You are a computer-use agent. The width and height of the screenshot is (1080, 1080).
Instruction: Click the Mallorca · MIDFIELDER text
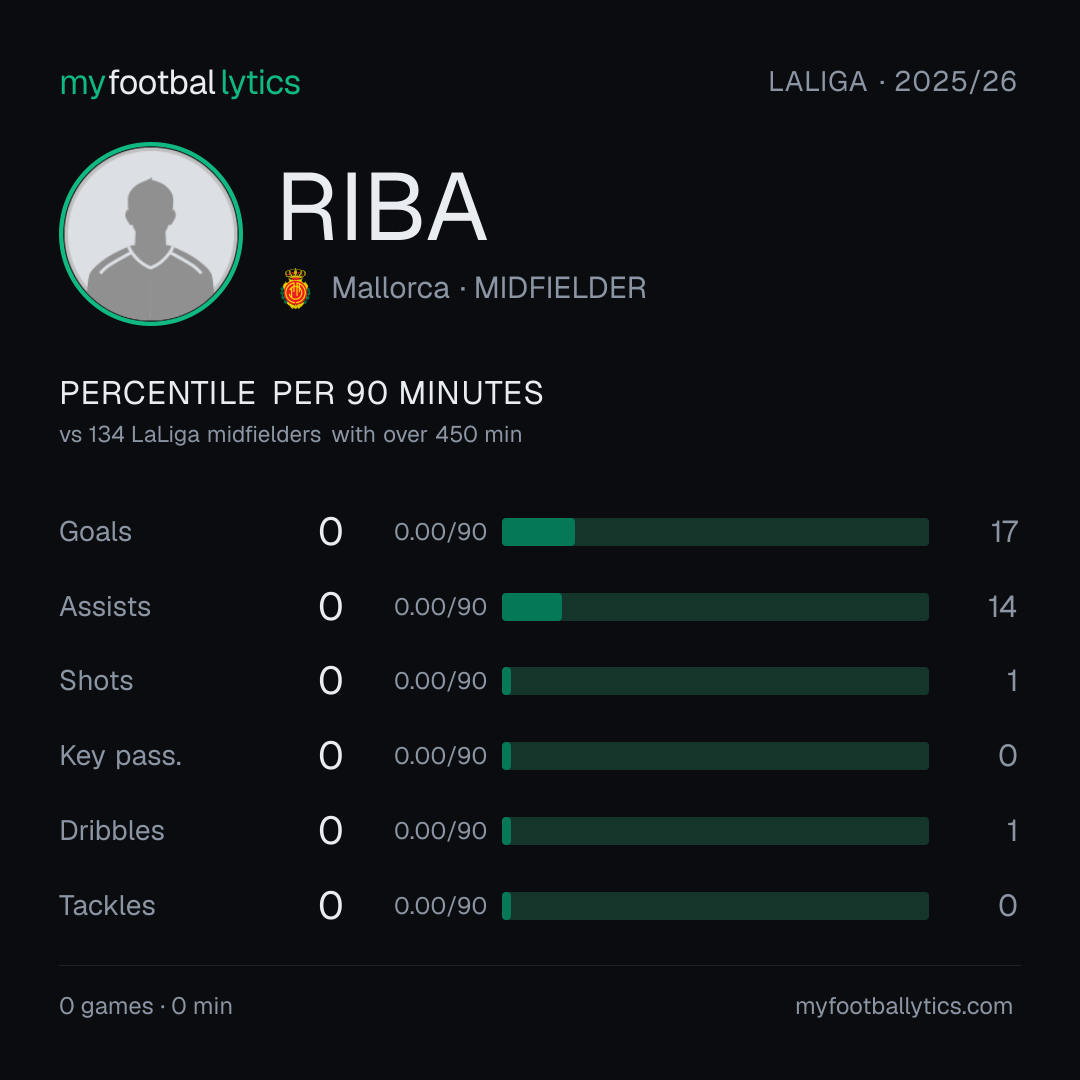(x=489, y=288)
